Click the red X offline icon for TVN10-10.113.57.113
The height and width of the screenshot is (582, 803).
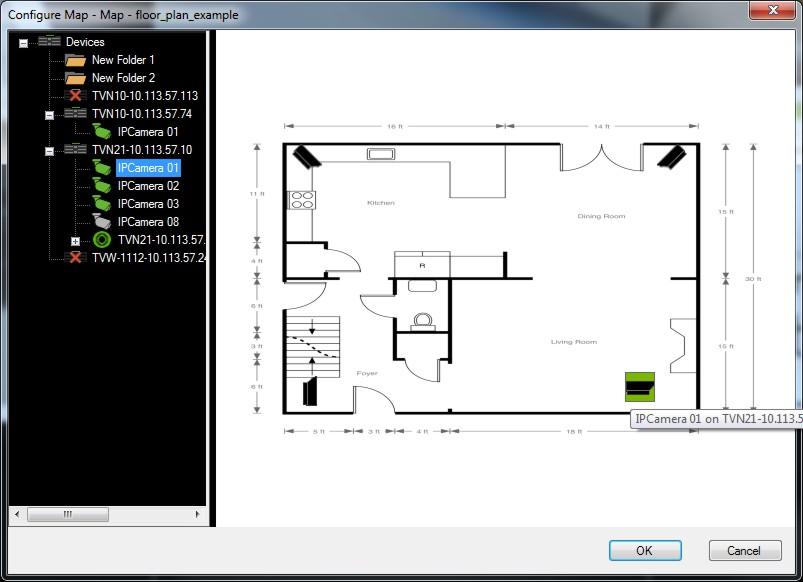75,95
